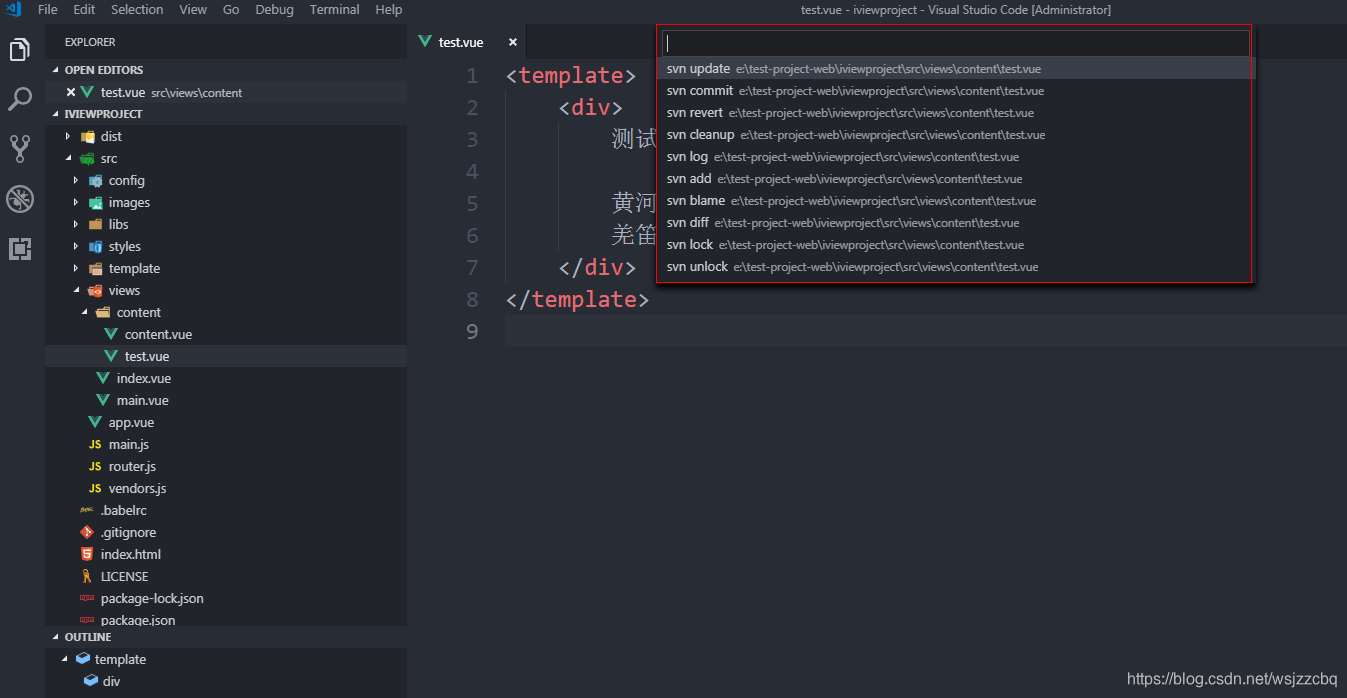Expand the config folder arrow
Screen dimensions: 1347x698
(76, 180)
